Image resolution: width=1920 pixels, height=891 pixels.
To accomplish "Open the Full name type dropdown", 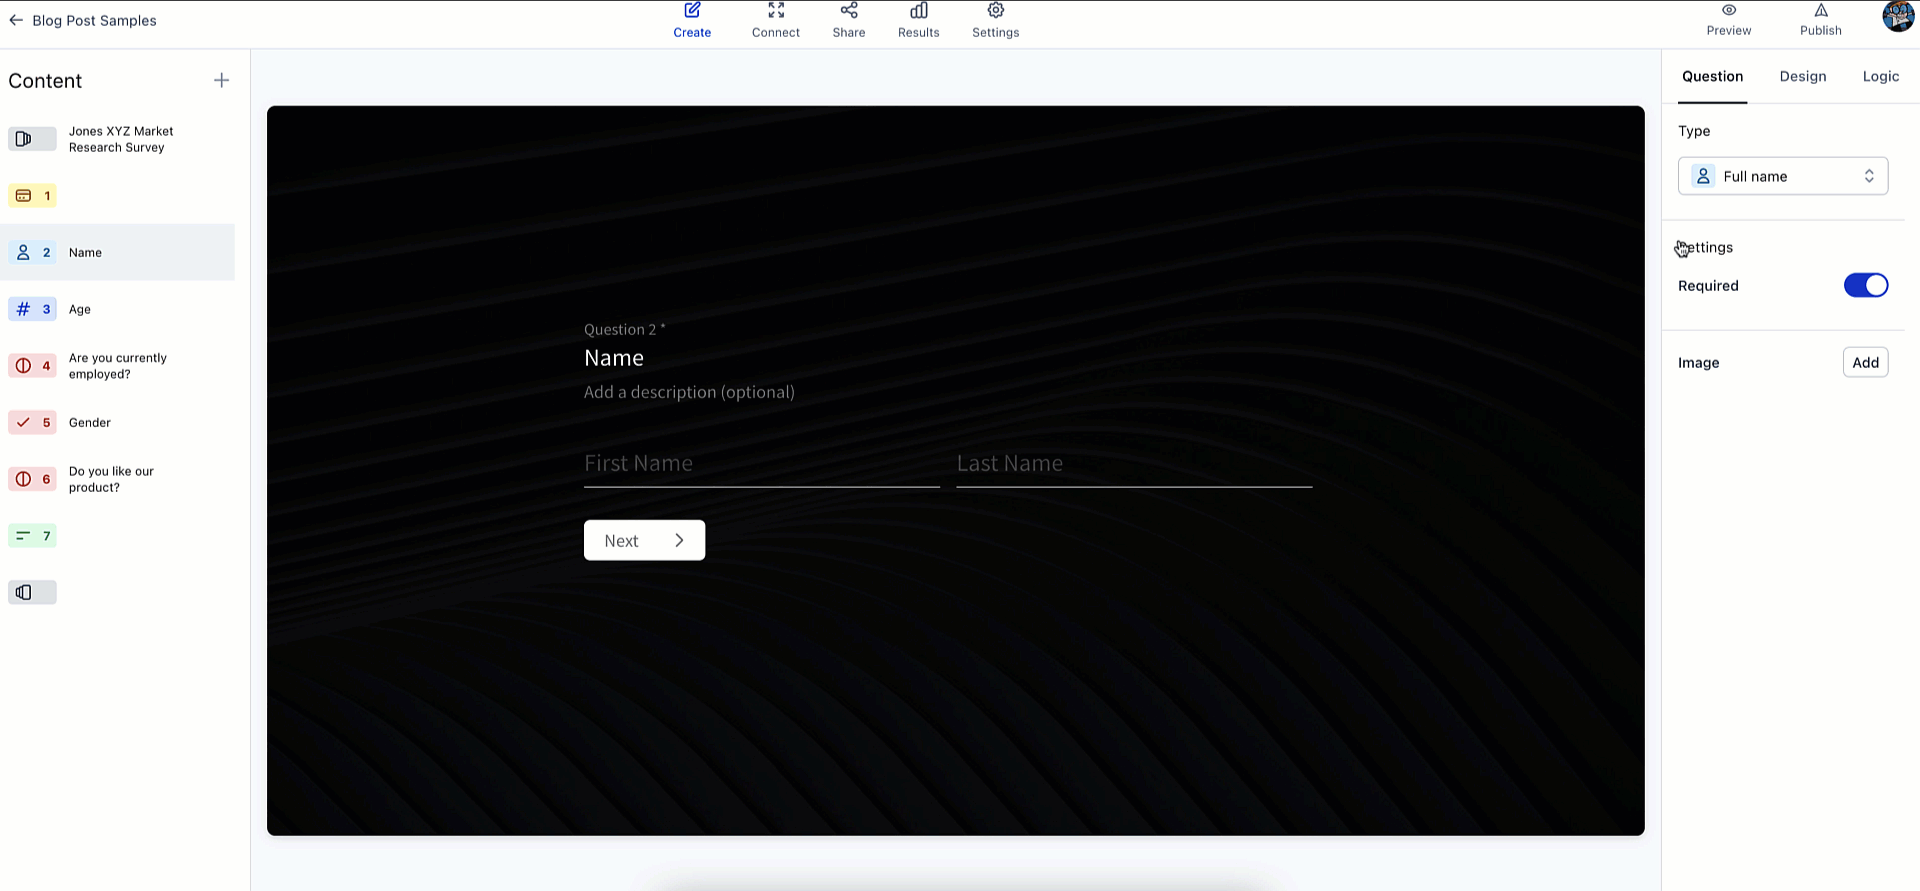I will [x=1782, y=176].
